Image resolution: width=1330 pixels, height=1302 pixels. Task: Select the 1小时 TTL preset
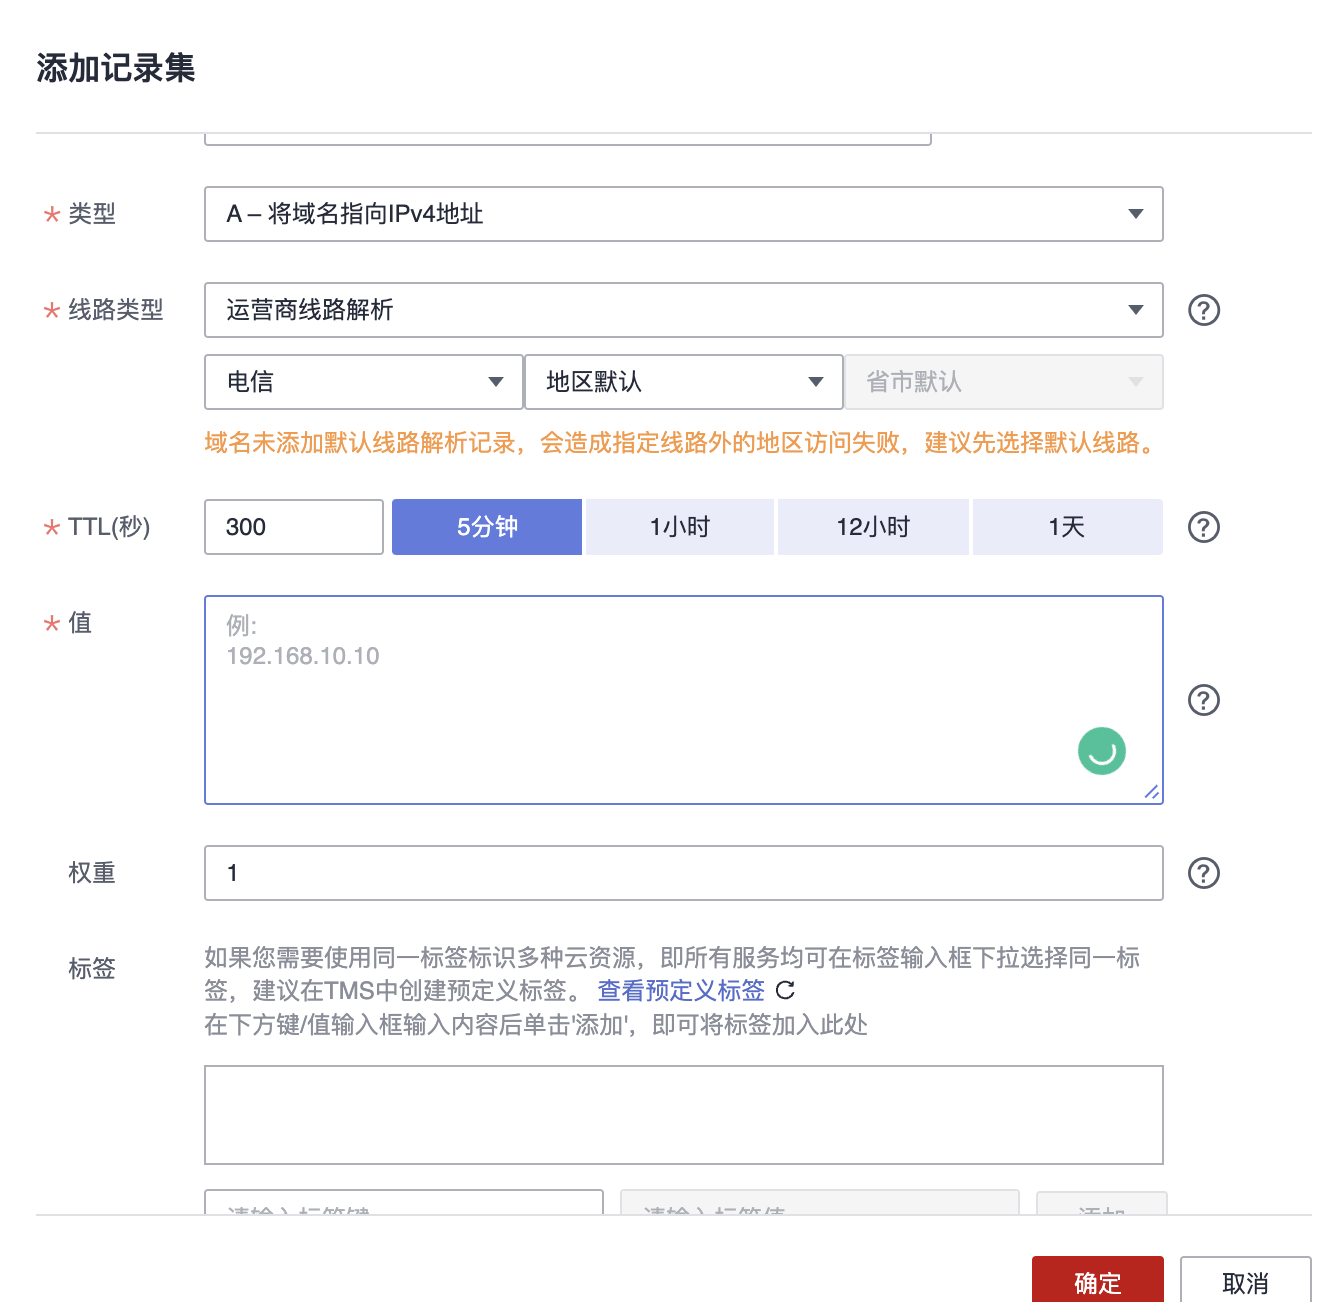[x=680, y=527]
